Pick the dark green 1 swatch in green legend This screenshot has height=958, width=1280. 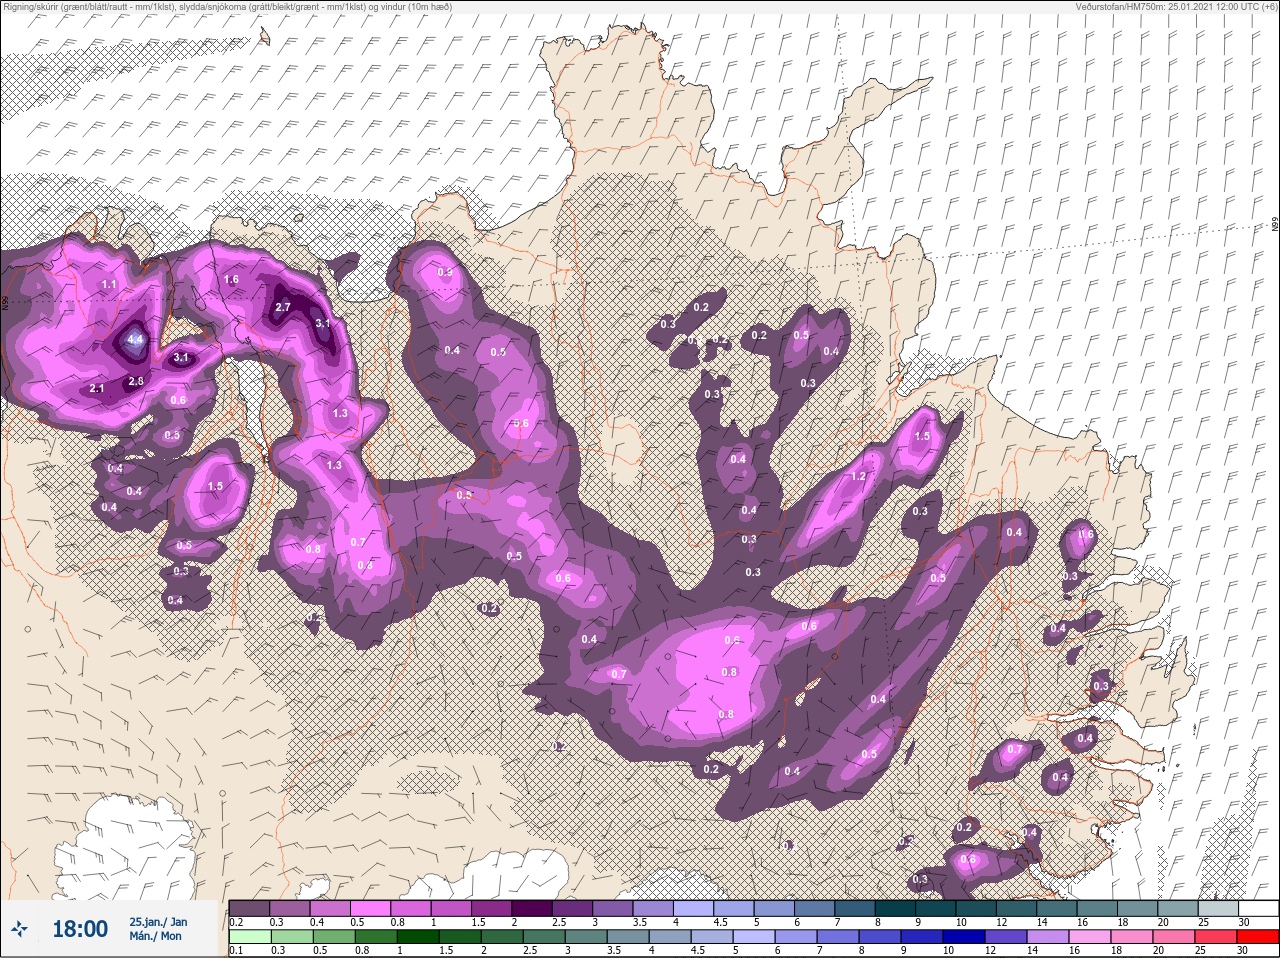pos(419,937)
